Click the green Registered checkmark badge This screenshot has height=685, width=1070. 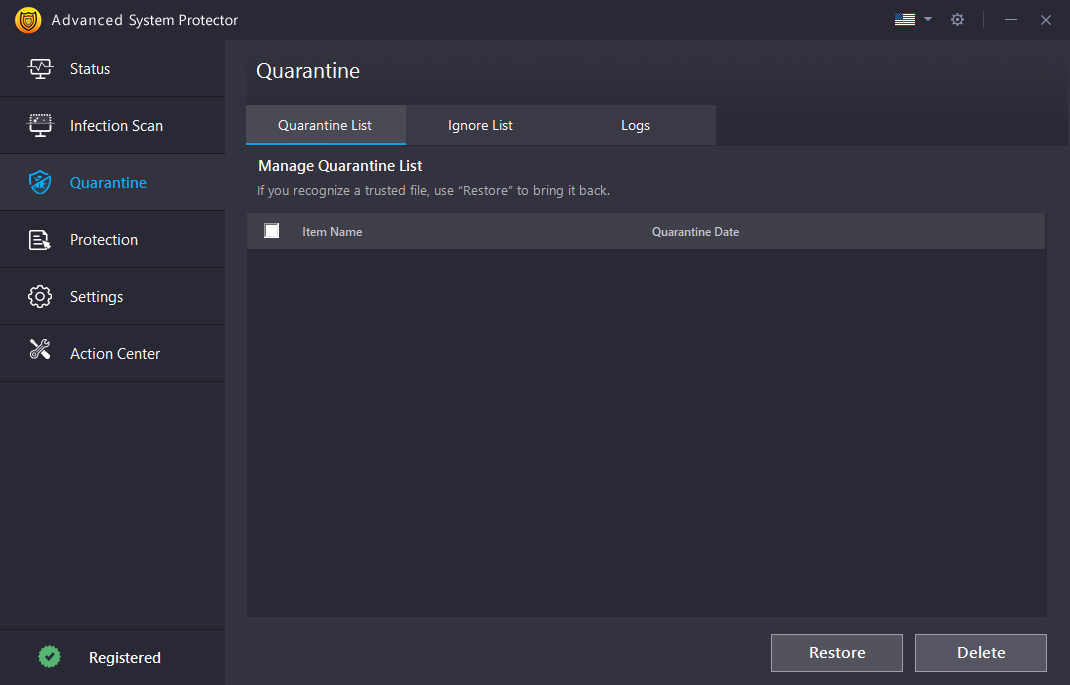[49, 657]
